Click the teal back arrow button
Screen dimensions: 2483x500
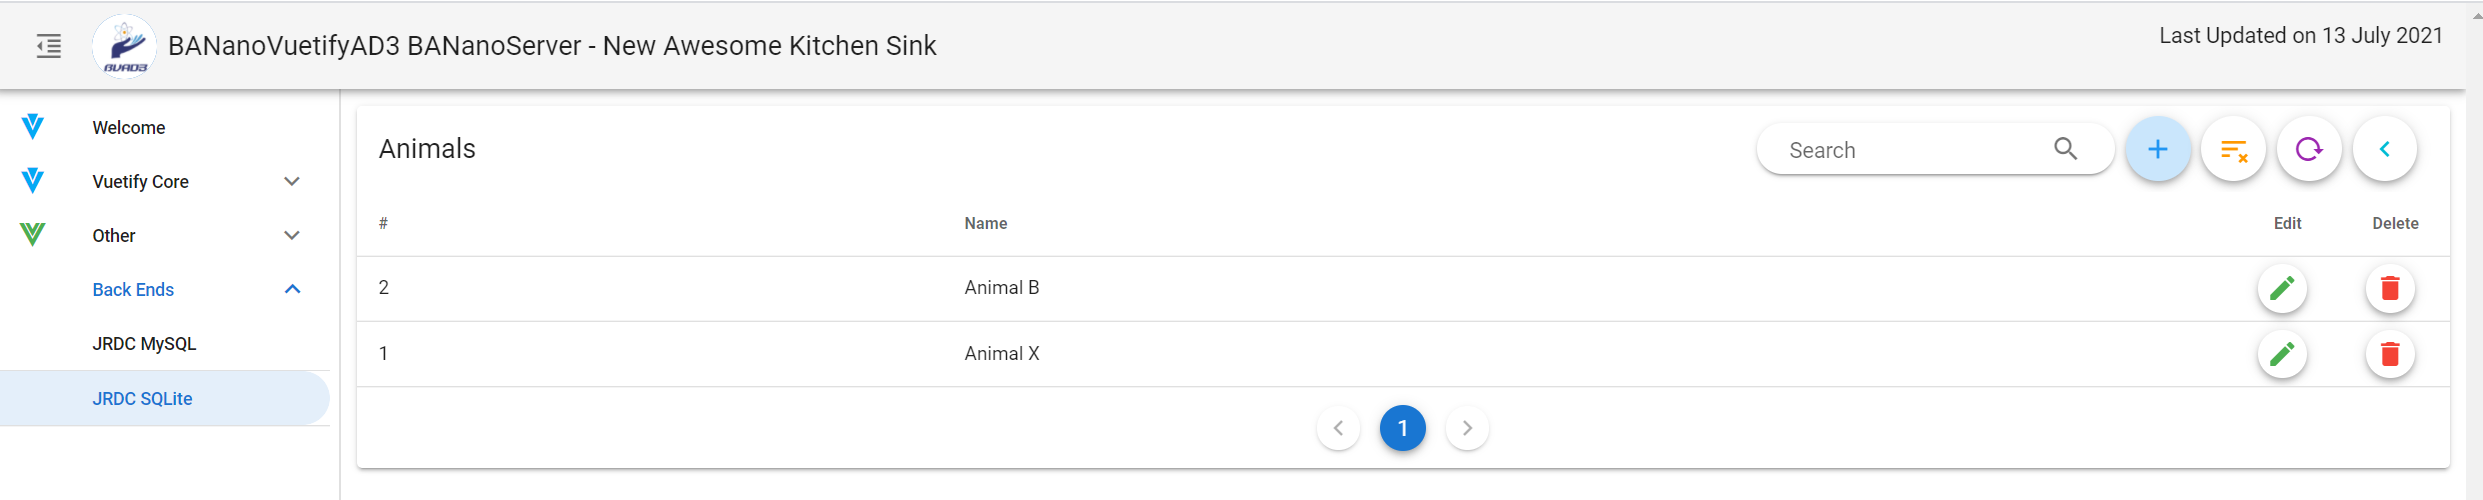tap(2385, 149)
